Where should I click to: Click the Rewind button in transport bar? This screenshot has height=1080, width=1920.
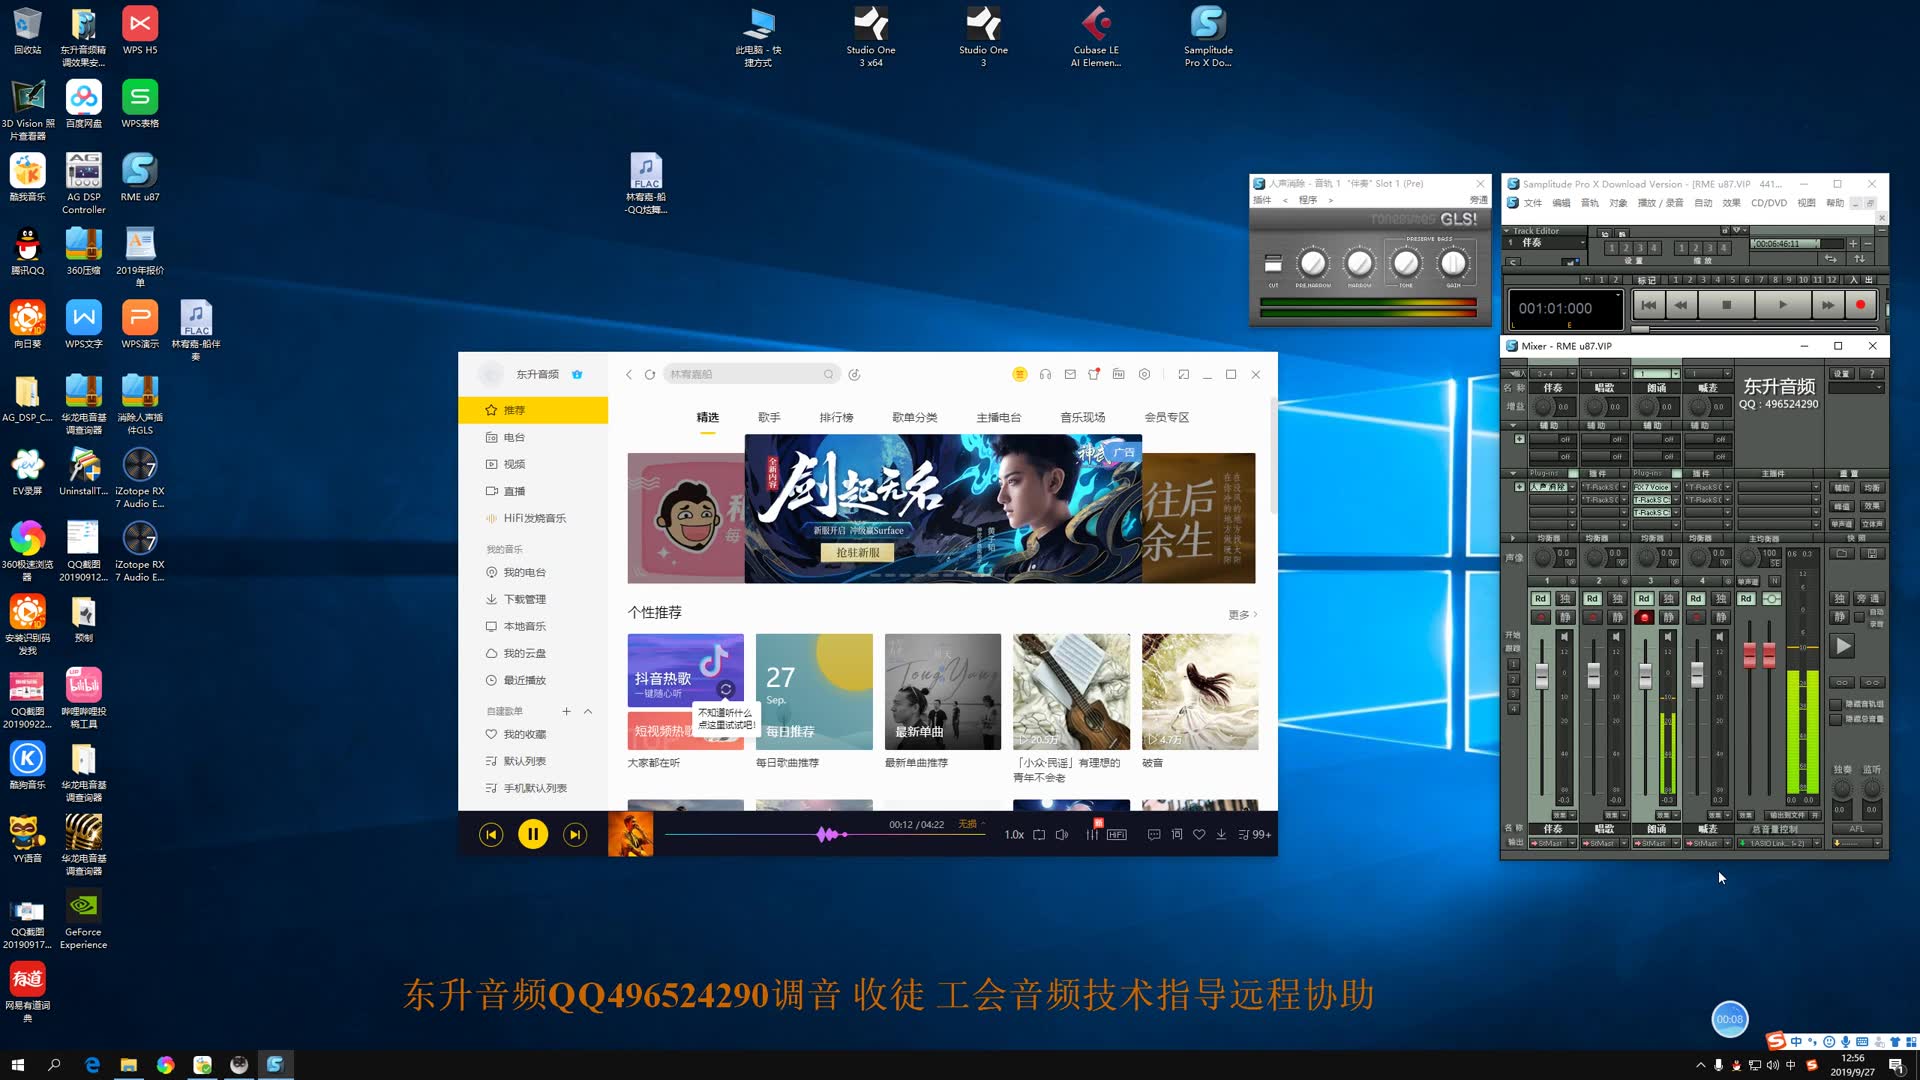pos(1680,306)
